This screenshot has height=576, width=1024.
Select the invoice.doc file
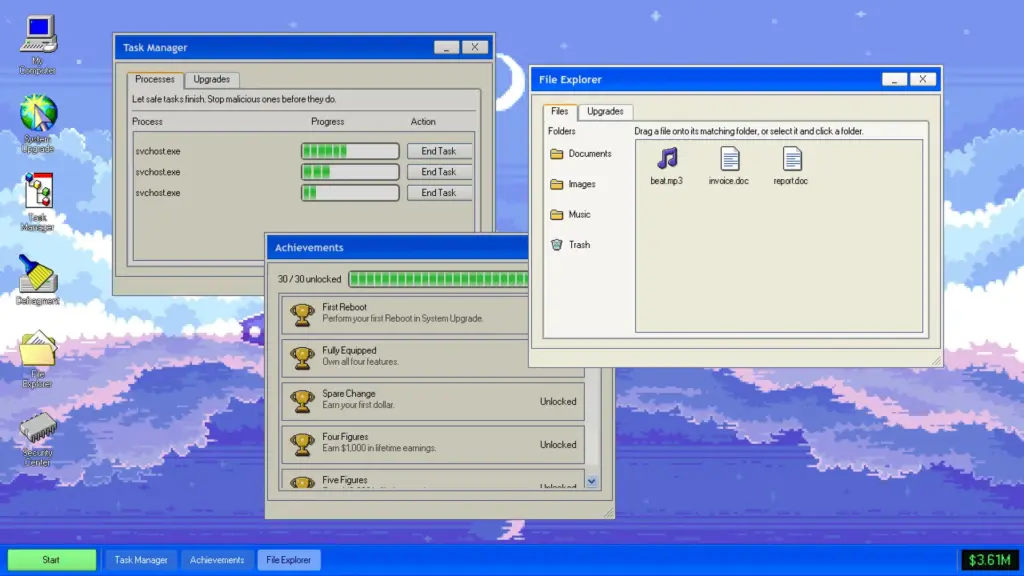(x=729, y=166)
